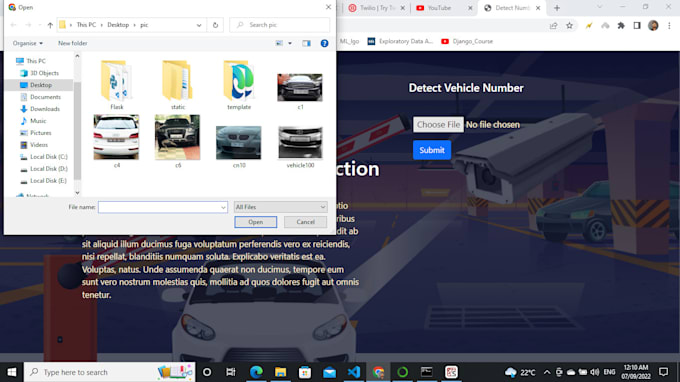Select the c6 car image

(x=178, y=141)
